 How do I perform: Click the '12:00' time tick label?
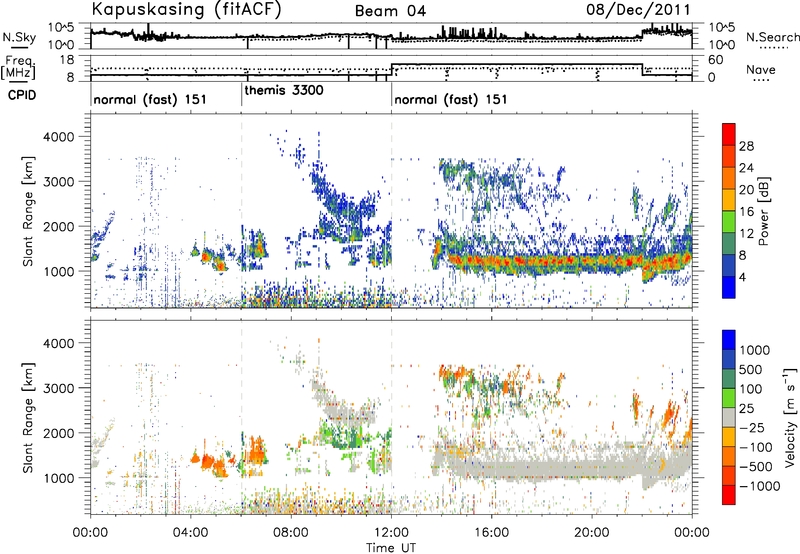[x=391, y=533]
